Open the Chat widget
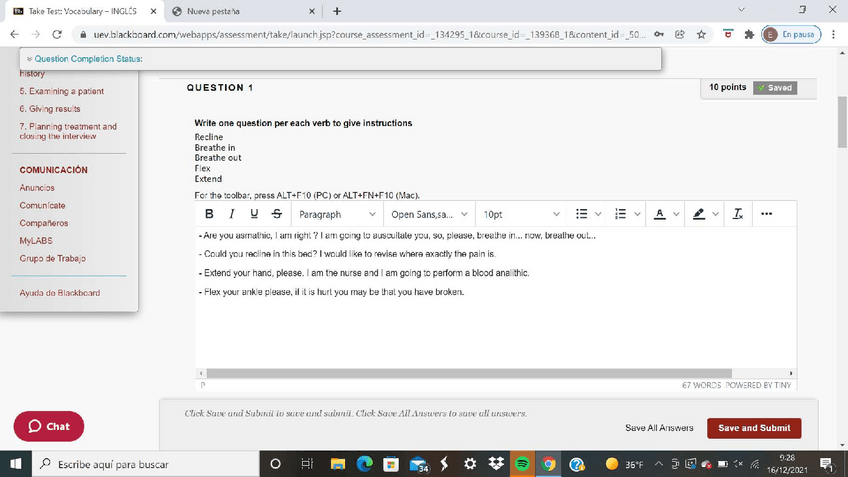 [x=49, y=426]
